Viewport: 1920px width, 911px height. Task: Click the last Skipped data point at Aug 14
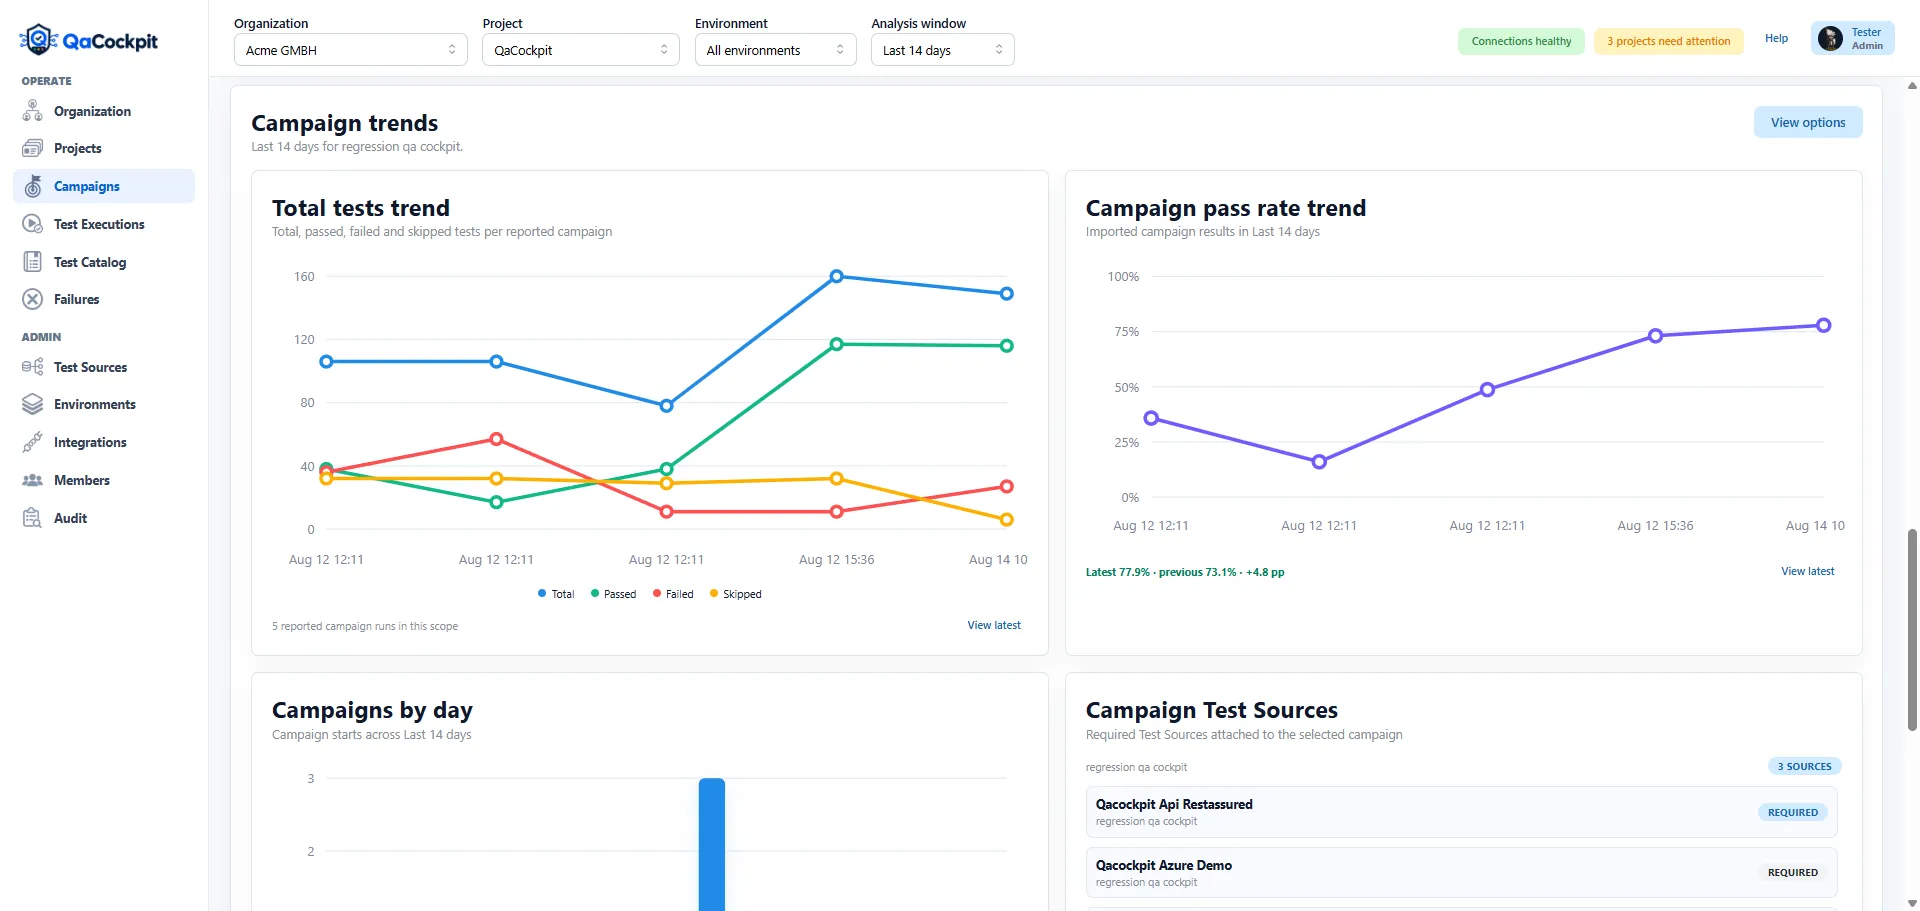point(1007,519)
